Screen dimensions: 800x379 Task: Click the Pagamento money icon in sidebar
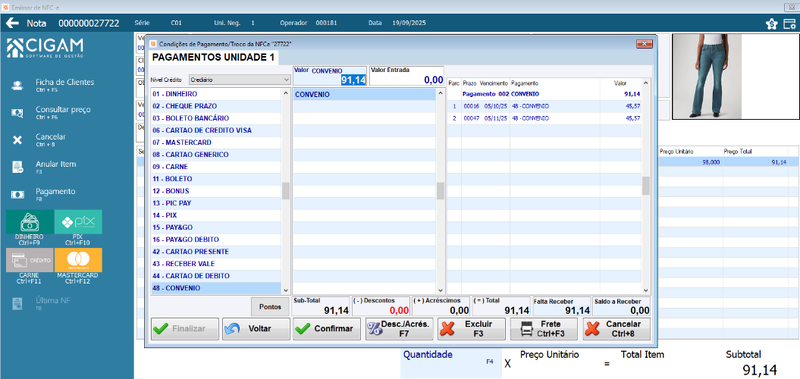point(17,195)
